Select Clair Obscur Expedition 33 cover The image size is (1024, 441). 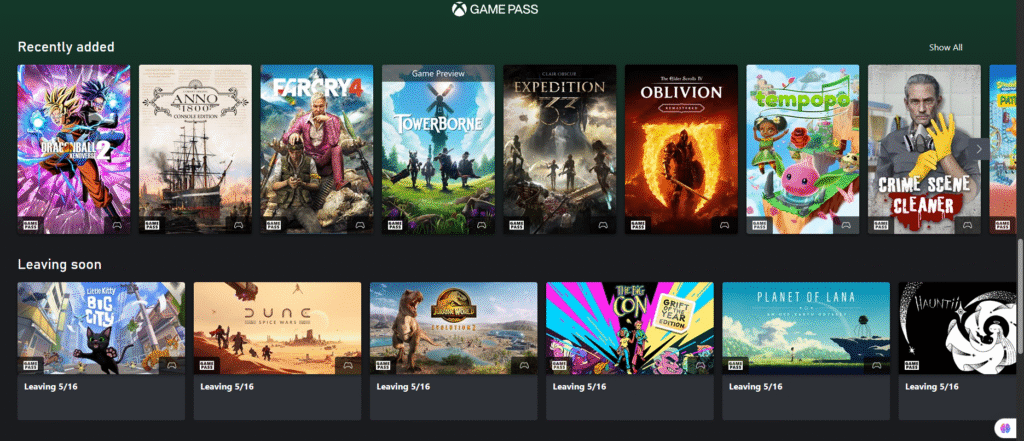pos(560,149)
